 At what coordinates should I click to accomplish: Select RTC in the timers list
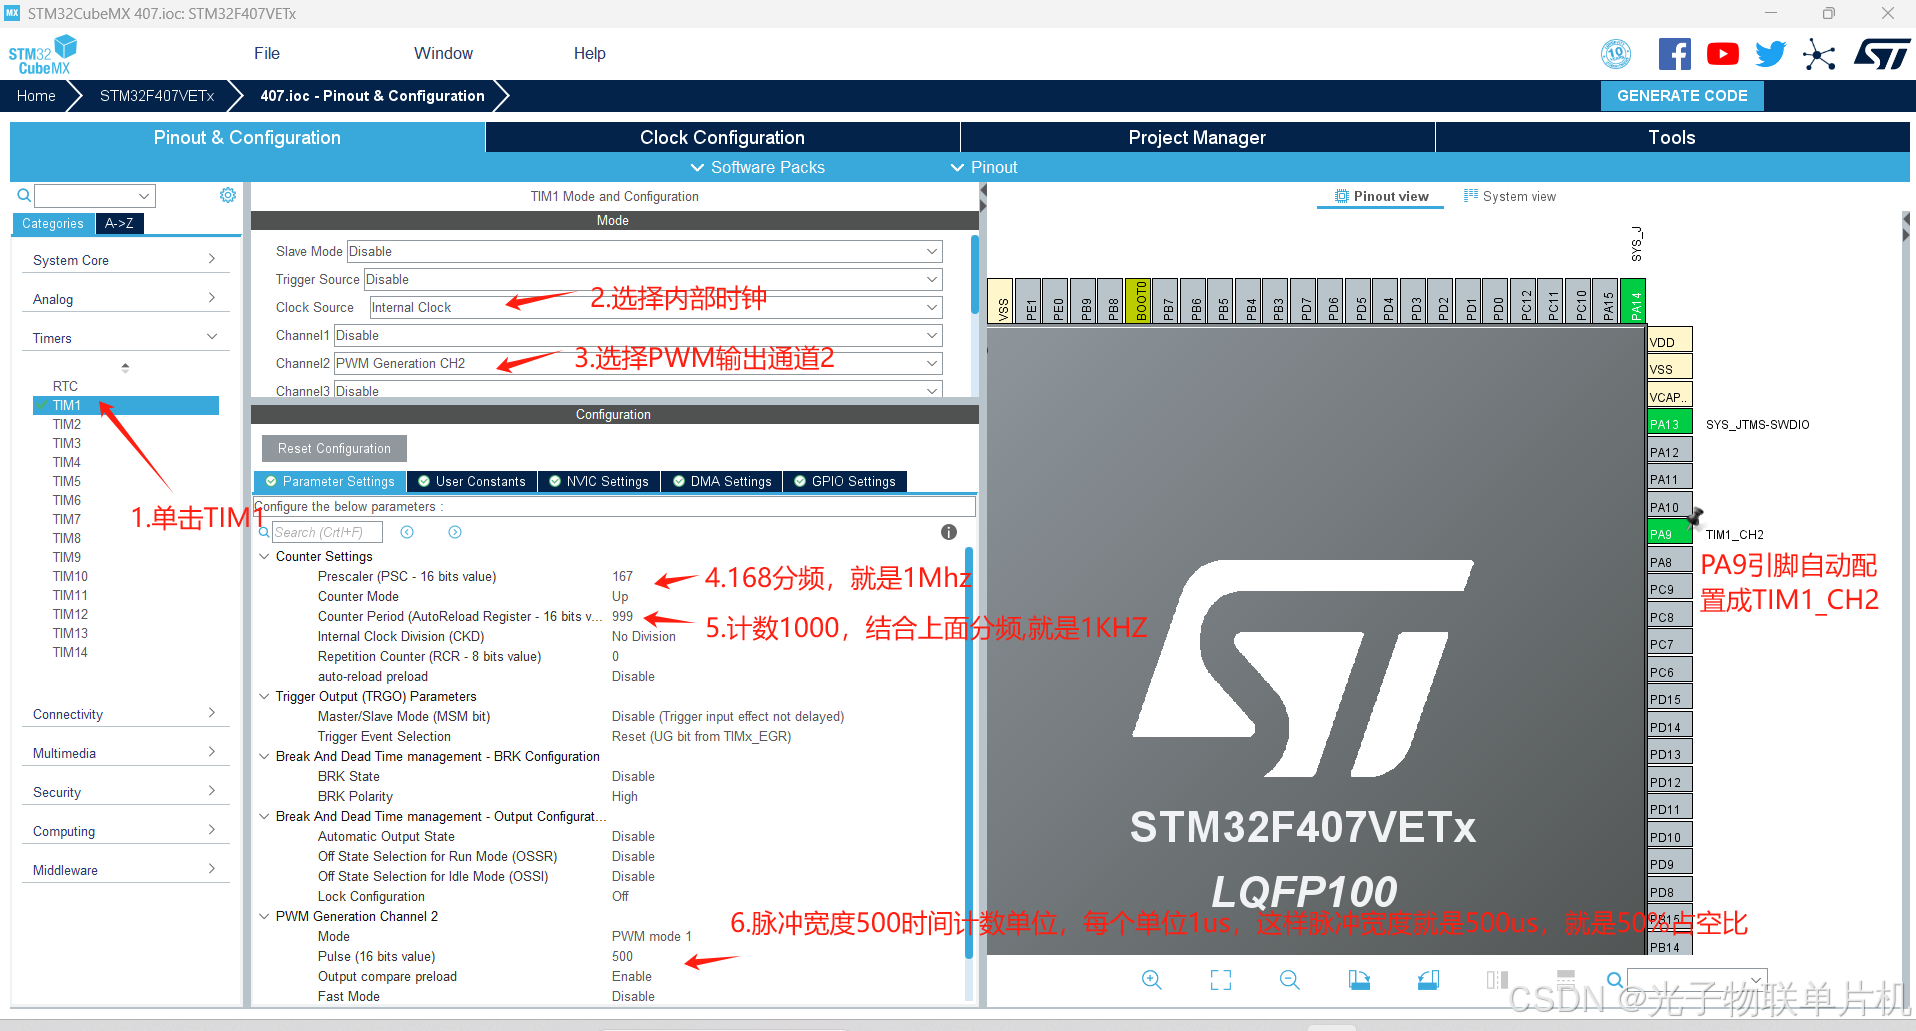(65, 386)
